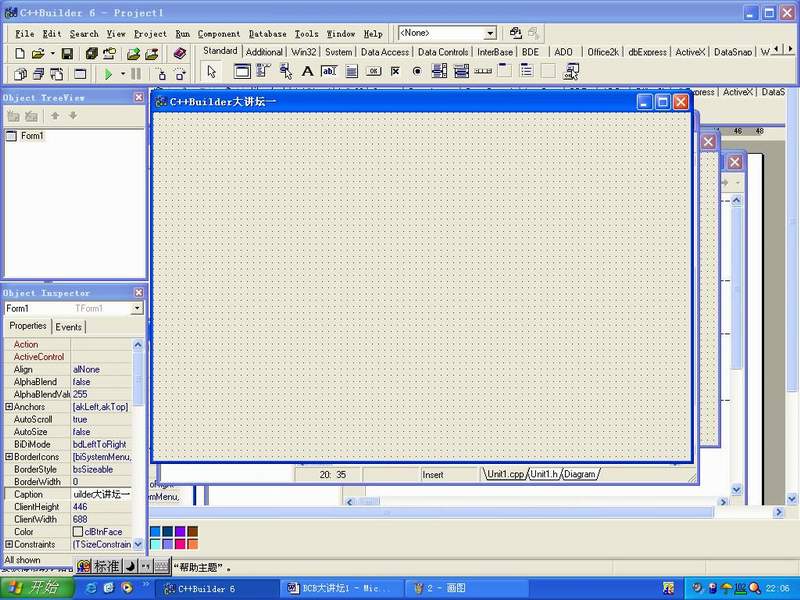Screen dimensions: 800x600
Task: Switch to the Win32 palette tab
Action: coord(304,52)
